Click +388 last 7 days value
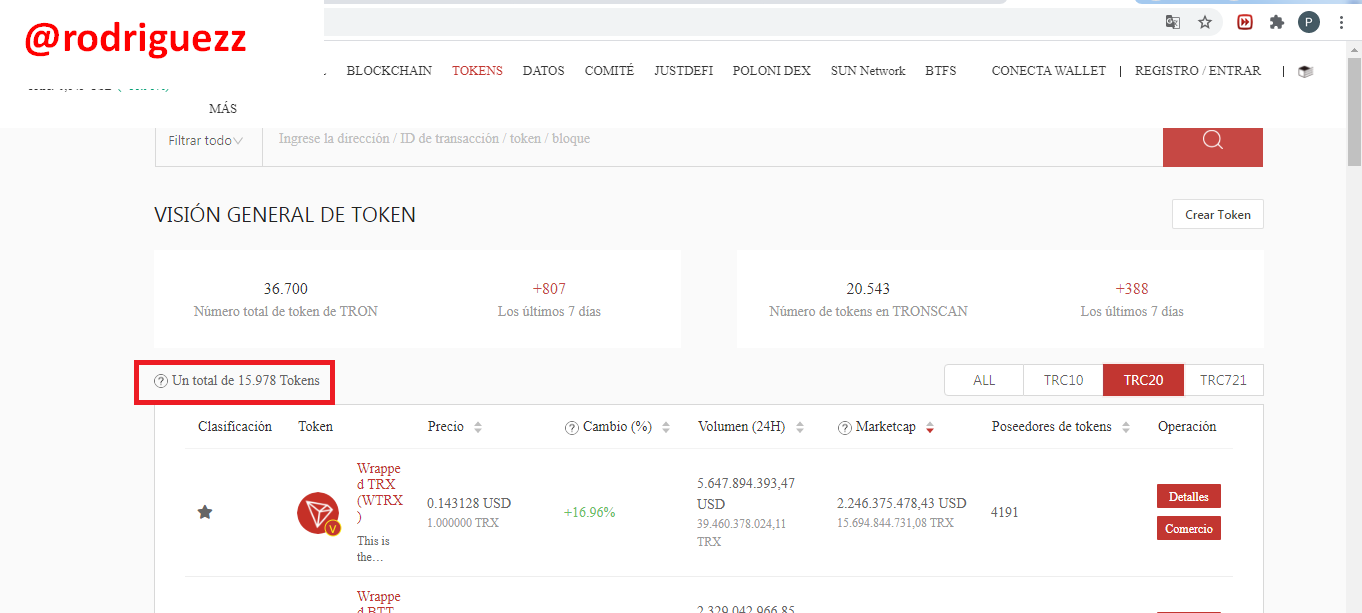Image resolution: width=1362 pixels, height=613 pixels. 1132,289
